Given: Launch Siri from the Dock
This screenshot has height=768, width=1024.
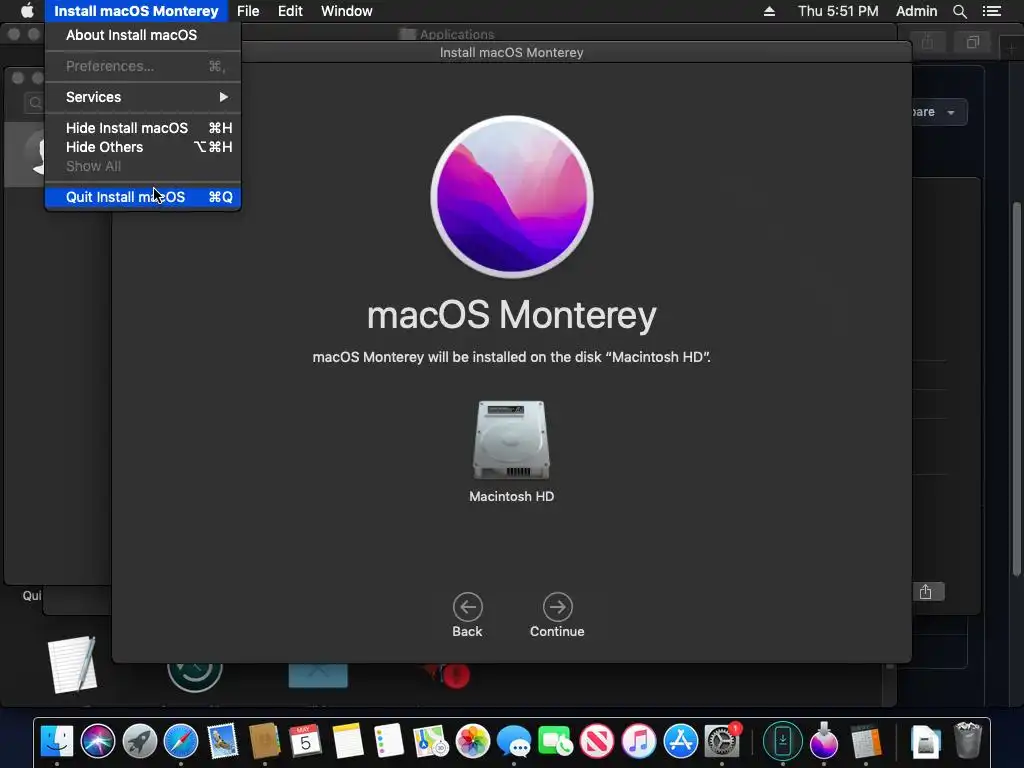Looking at the screenshot, I should tap(98, 741).
